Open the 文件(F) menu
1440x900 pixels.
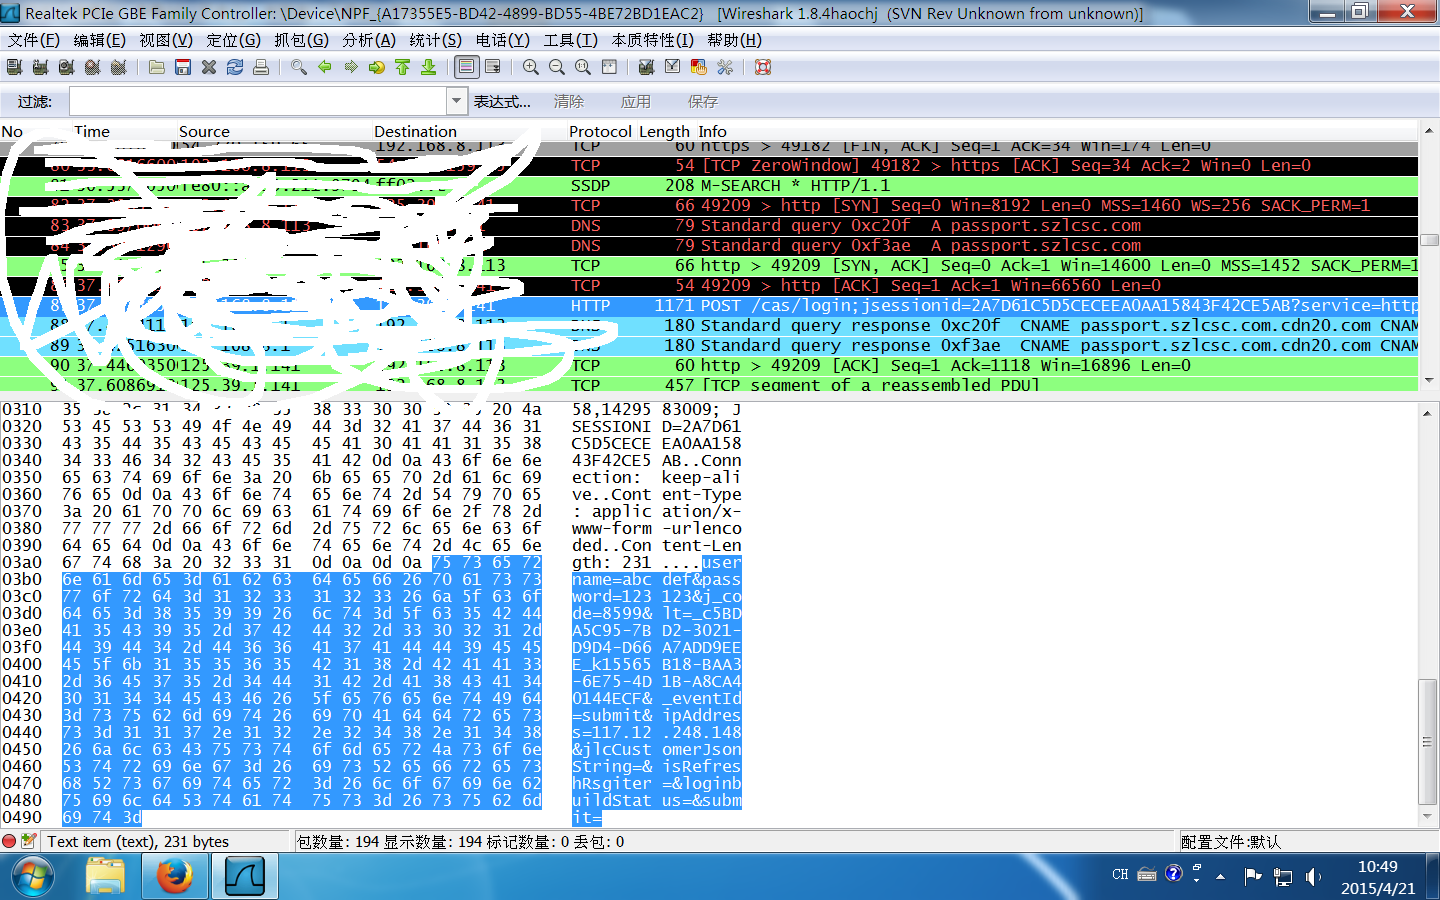(x=34, y=40)
